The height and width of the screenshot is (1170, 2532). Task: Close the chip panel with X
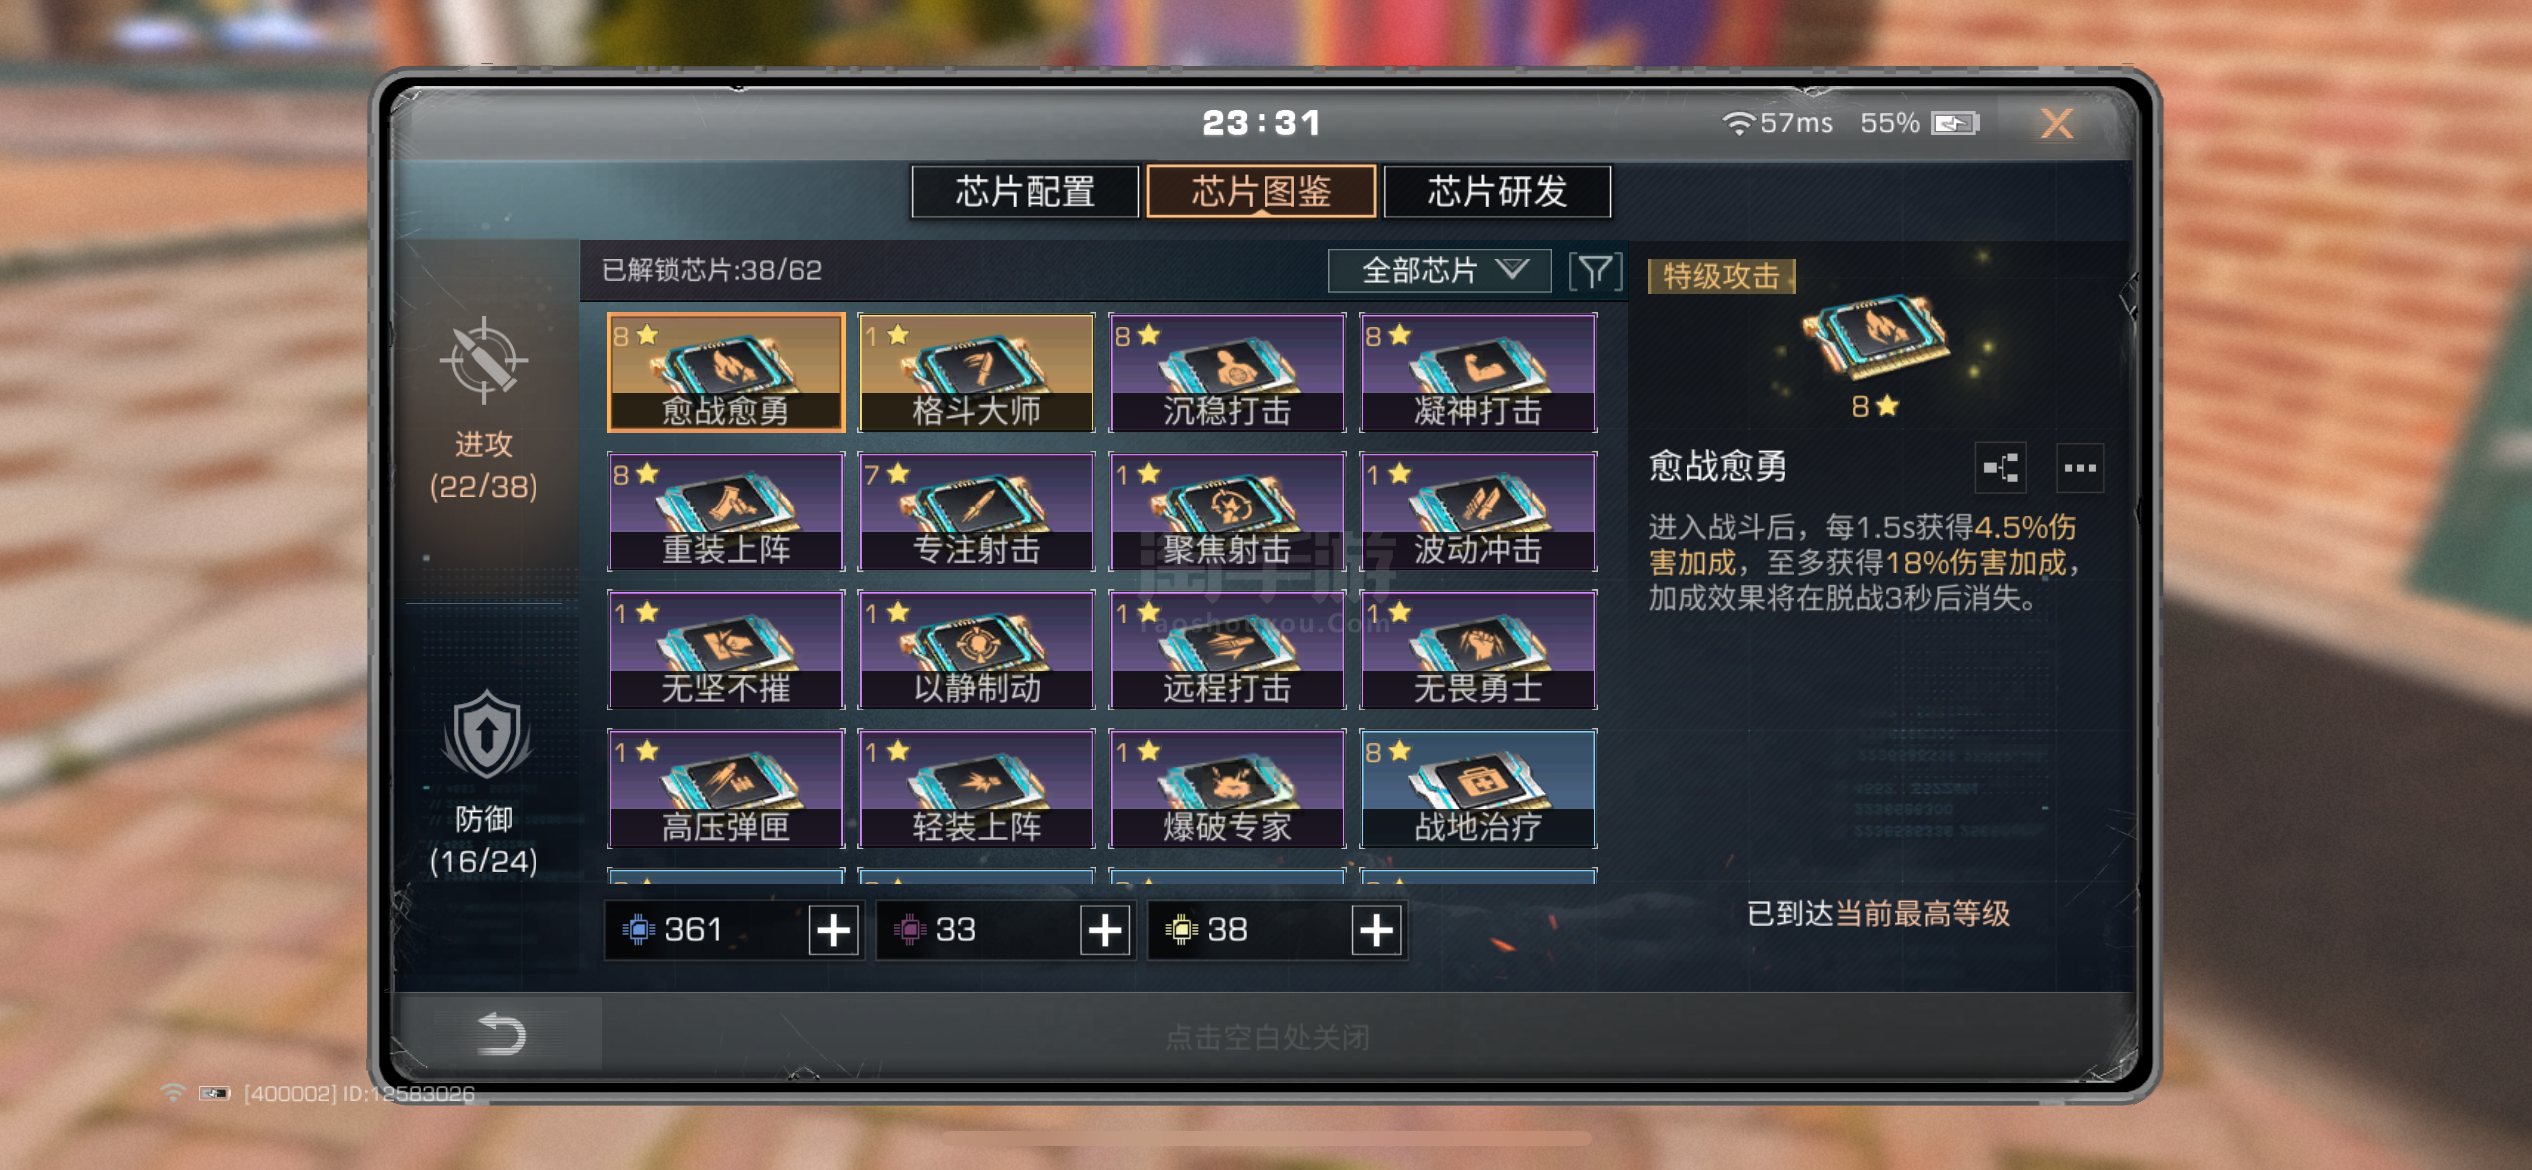click(2056, 124)
